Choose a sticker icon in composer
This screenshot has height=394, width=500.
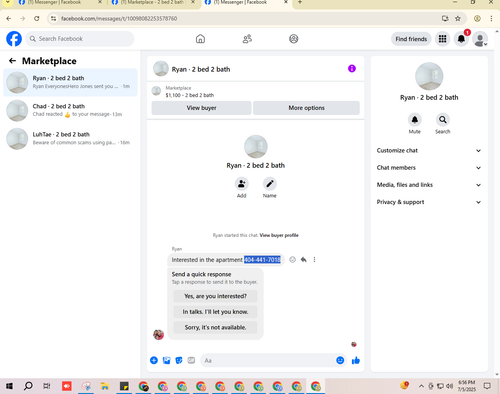179,360
